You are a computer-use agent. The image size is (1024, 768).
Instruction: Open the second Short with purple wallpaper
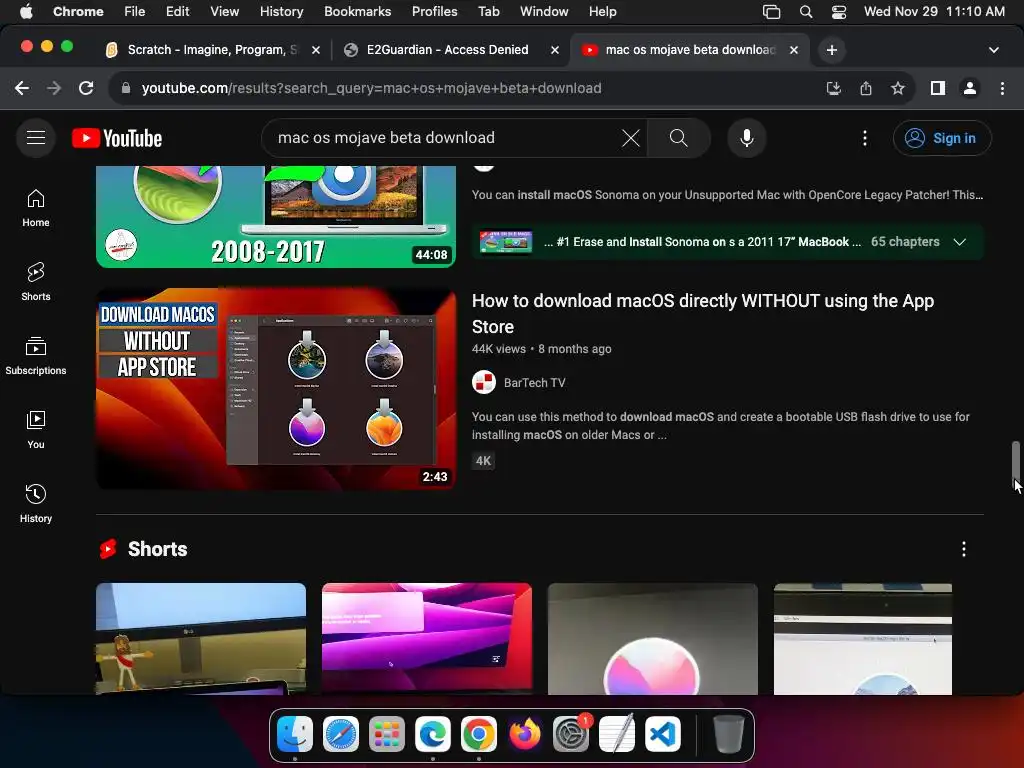click(426, 639)
